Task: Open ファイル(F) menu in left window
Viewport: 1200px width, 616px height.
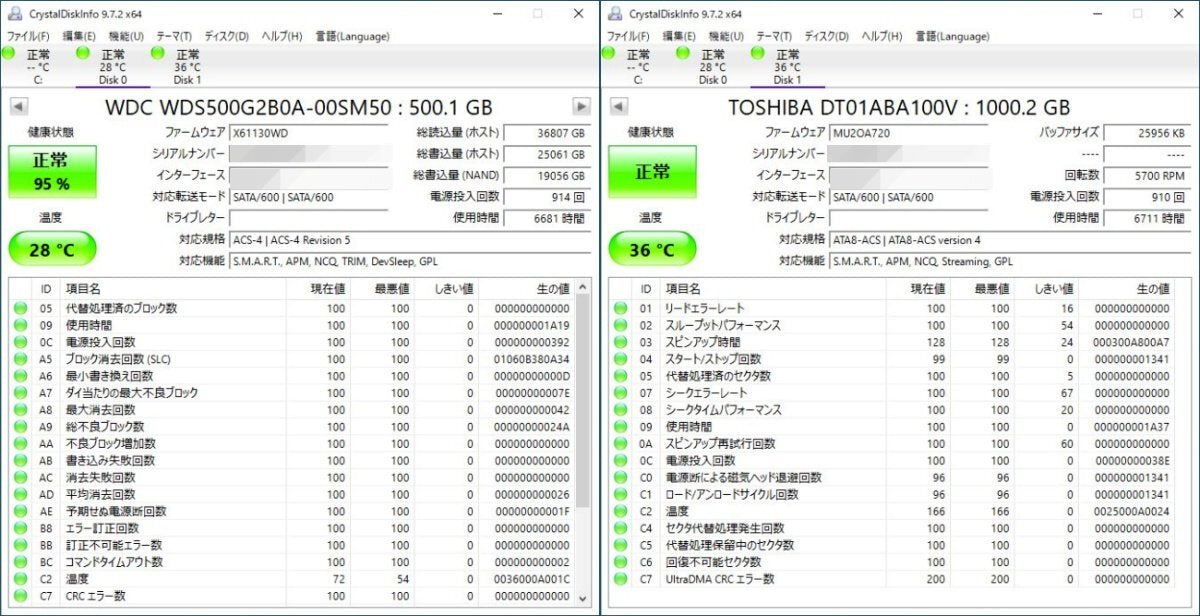Action: 27,36
